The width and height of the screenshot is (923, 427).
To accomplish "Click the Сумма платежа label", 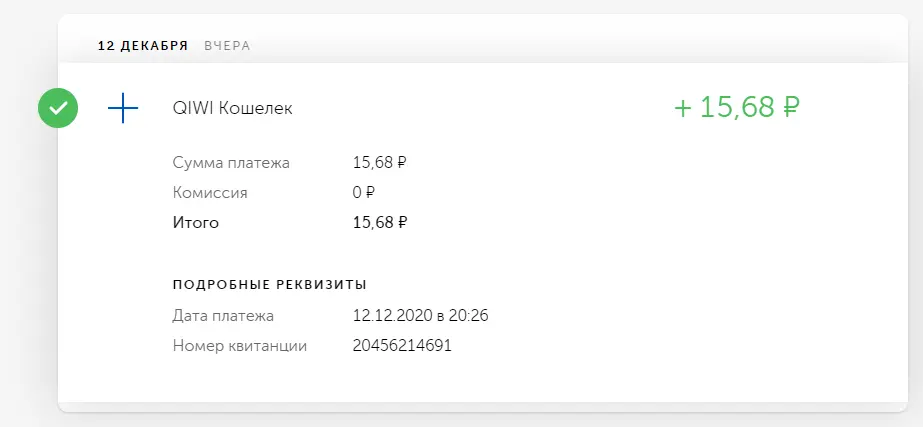I will point(231,163).
